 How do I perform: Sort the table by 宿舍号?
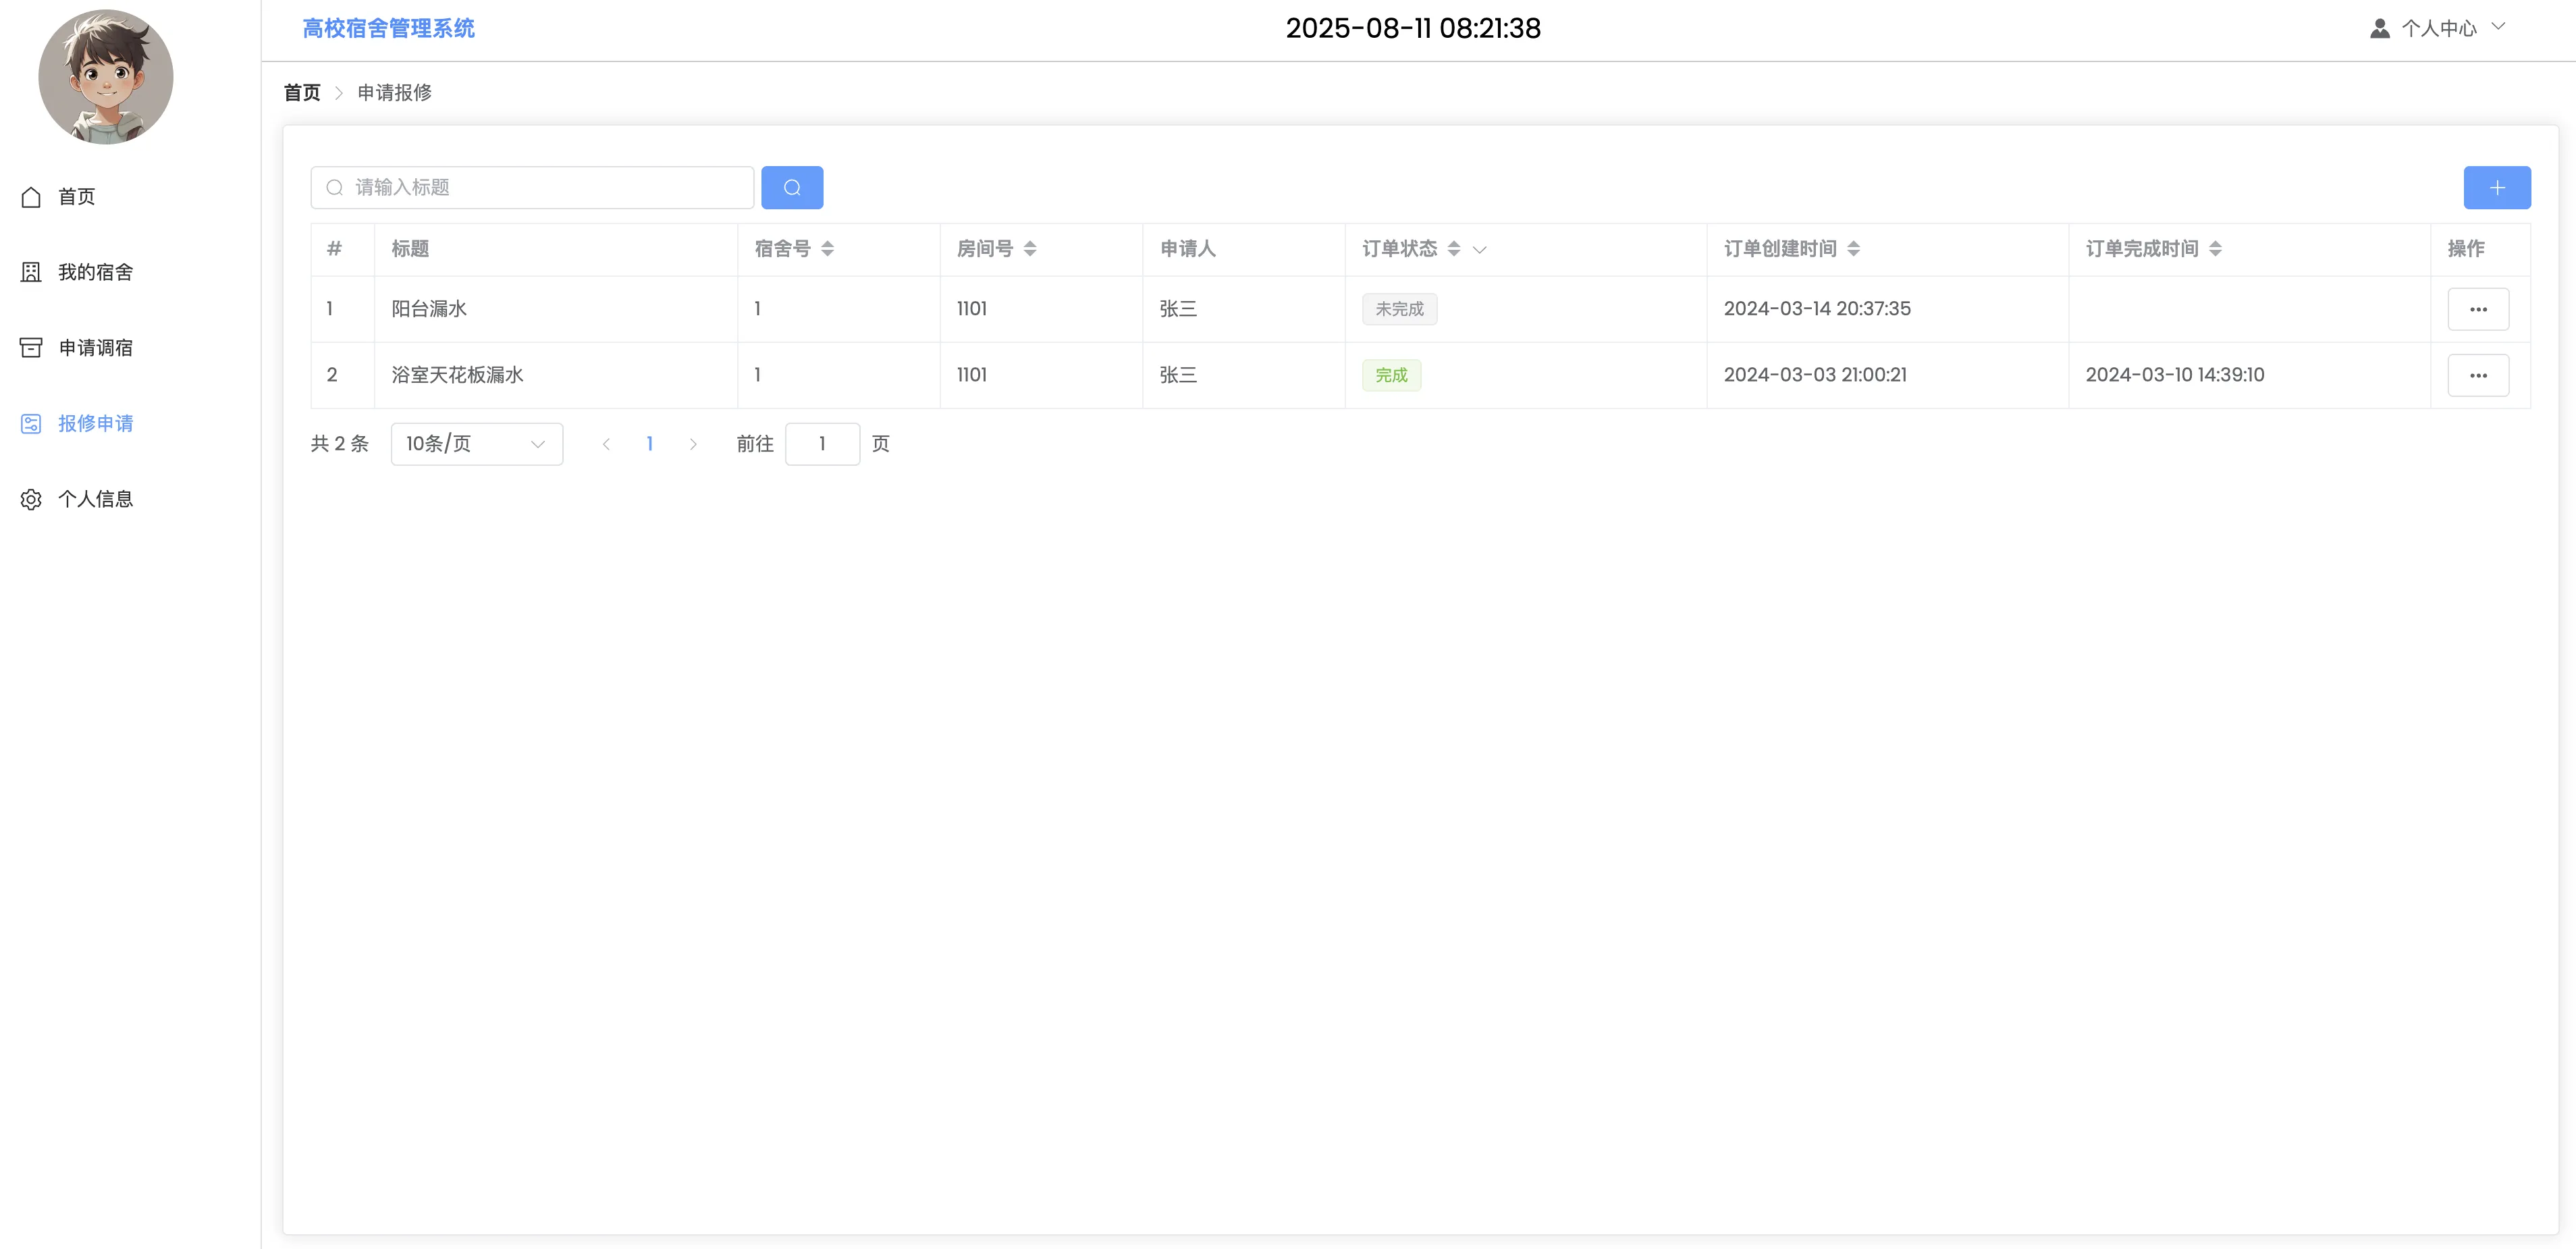tap(827, 249)
